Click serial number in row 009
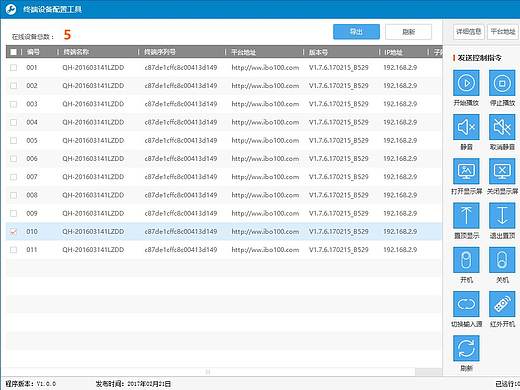The image size is (520, 390). point(181,213)
